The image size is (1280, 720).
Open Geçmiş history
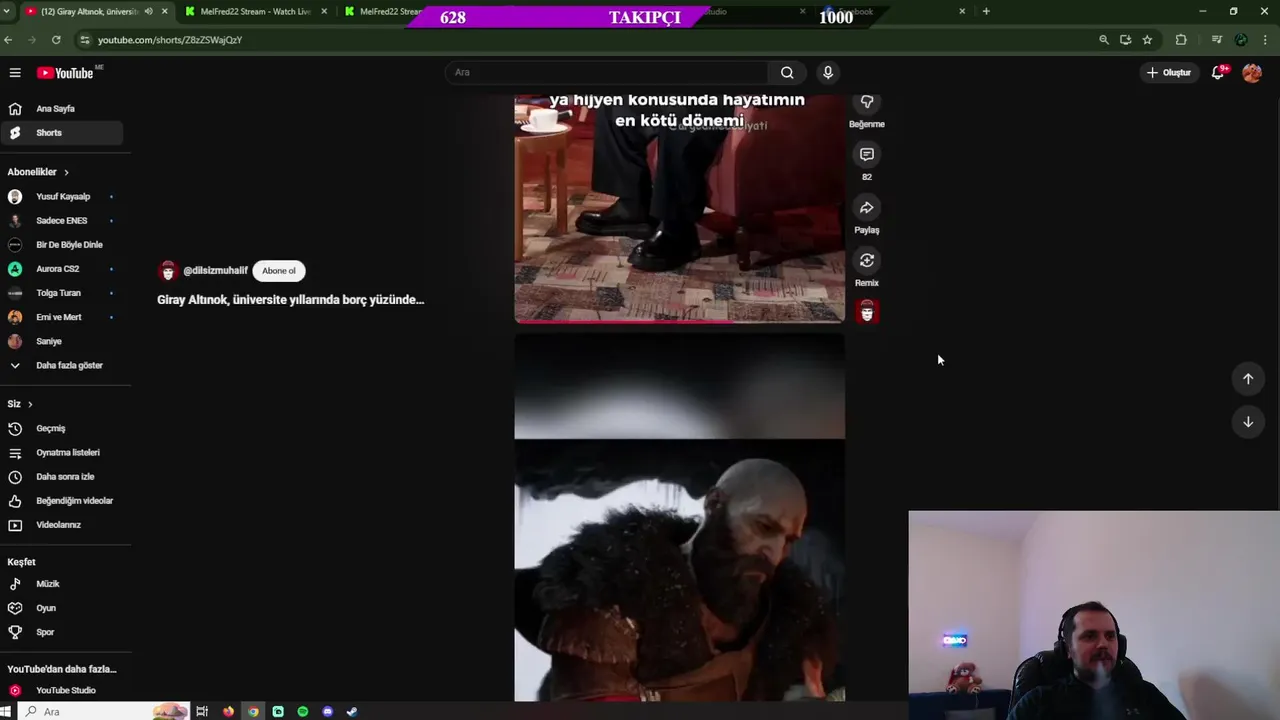pos(61,429)
